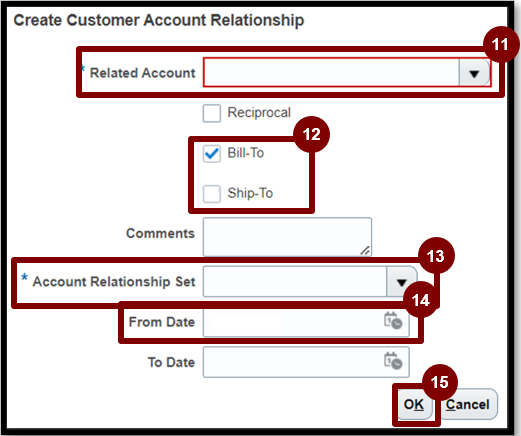Confirm the dialog with OK
This screenshot has width=521, height=436.
point(414,404)
